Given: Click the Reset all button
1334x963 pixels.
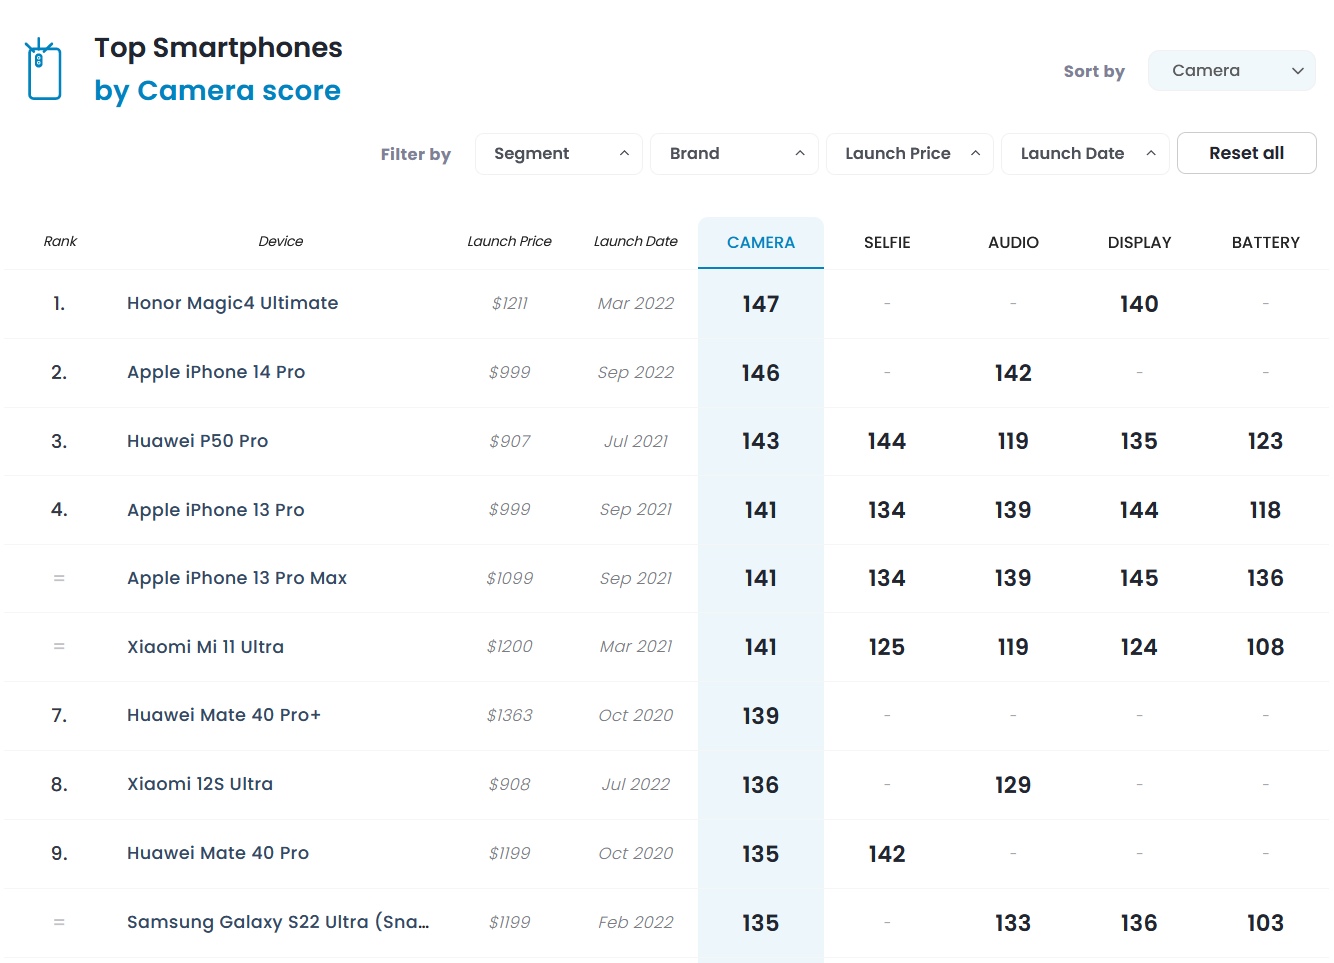Looking at the screenshot, I should (1246, 153).
